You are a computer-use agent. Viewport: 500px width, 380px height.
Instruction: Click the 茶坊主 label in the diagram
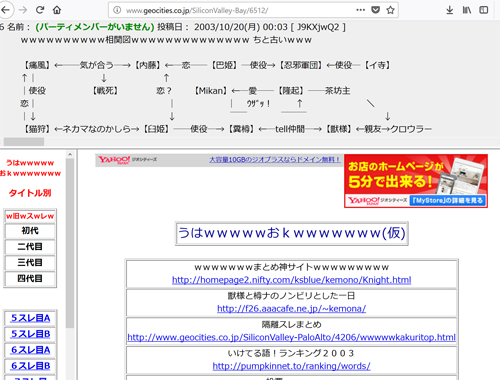tap(337, 91)
